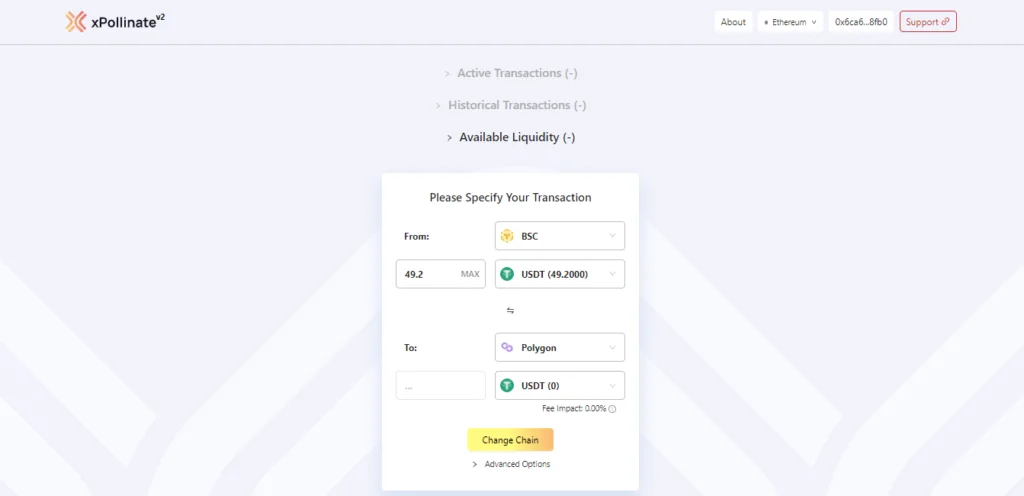Click the link icon on Support button
Viewport: 1024px width, 496px height.
click(x=946, y=22)
